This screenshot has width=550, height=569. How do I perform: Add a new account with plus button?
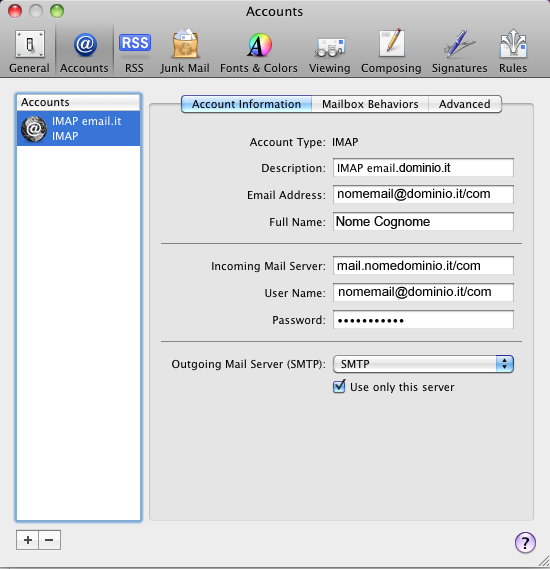(x=28, y=540)
